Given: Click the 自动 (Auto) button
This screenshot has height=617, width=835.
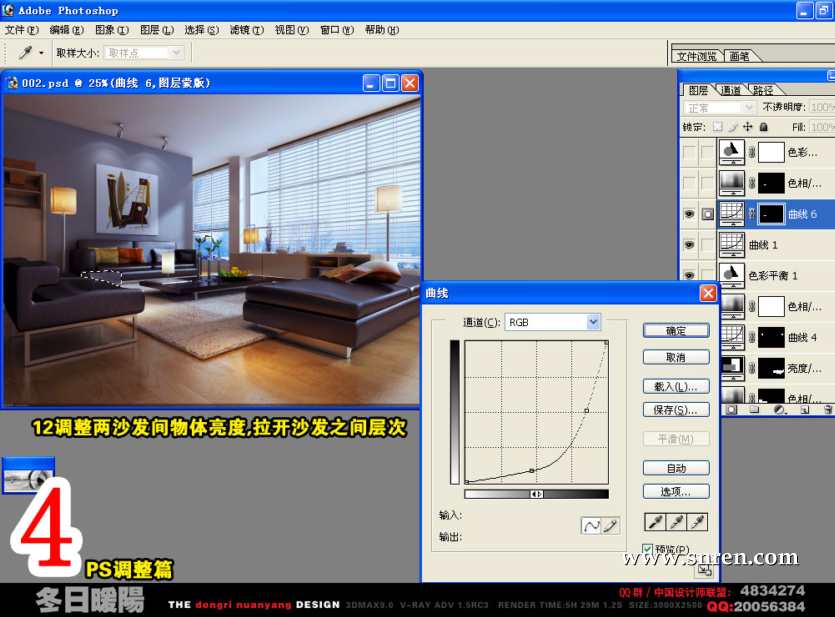Looking at the screenshot, I should click(676, 468).
